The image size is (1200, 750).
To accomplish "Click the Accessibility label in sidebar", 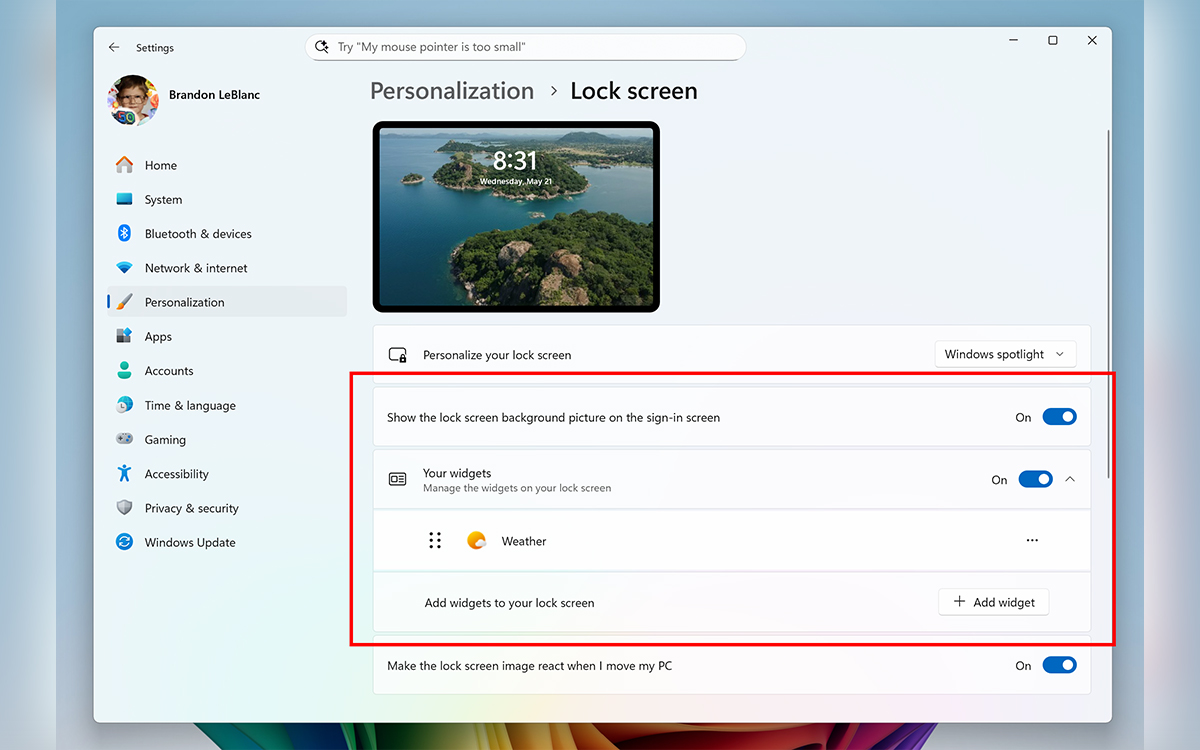I will pyautogui.click(x=176, y=474).
